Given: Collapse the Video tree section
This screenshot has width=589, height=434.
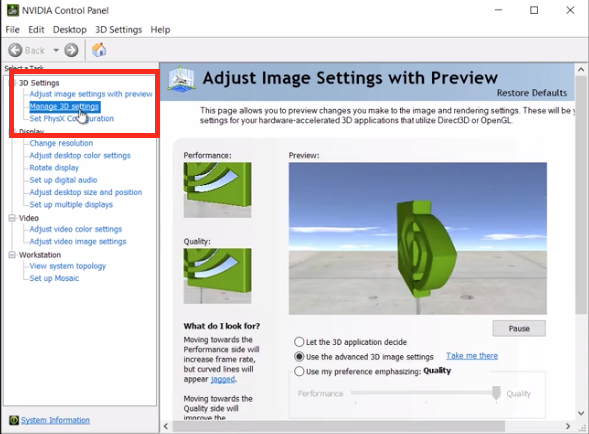Looking at the screenshot, I should coord(12,218).
